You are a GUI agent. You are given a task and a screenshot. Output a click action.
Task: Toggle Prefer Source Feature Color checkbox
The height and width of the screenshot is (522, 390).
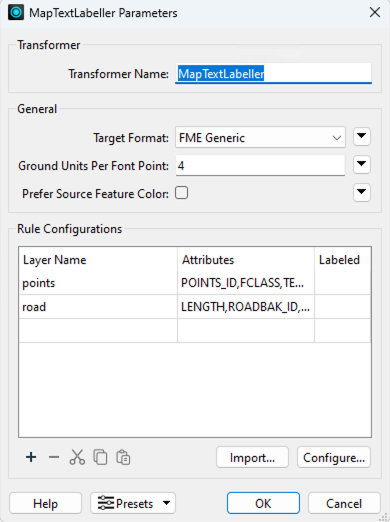(x=182, y=193)
